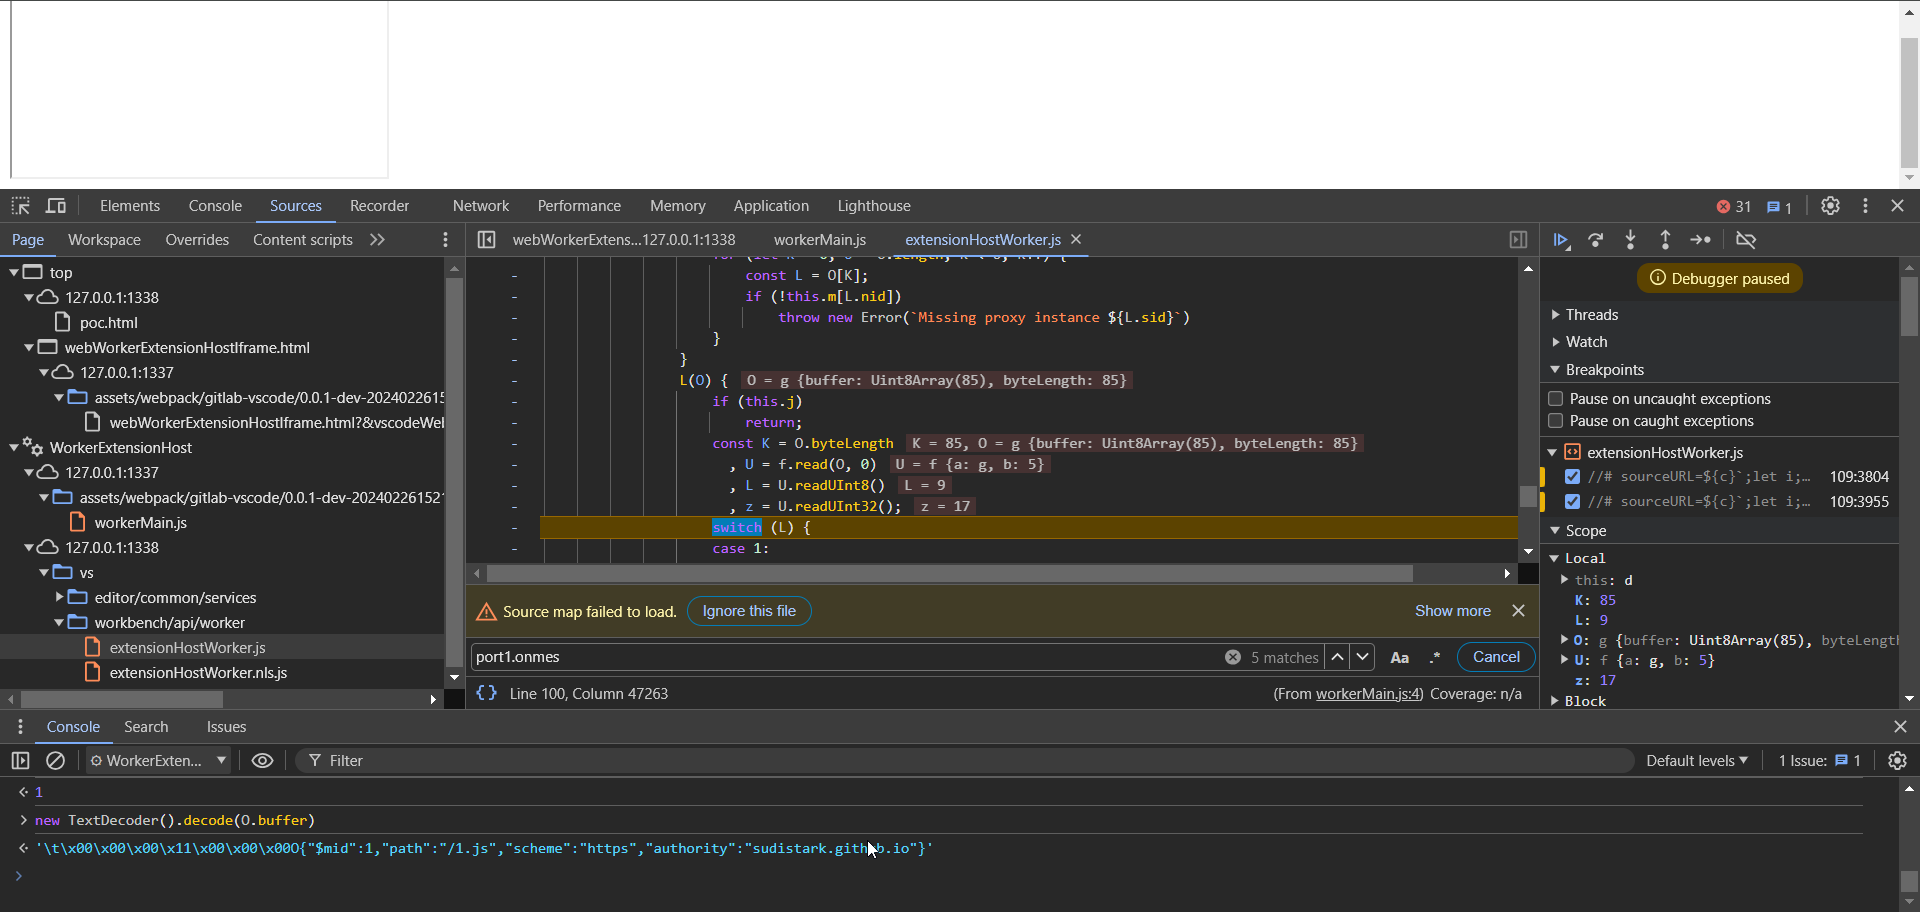This screenshot has height=912, width=1920.
Task: Click Show more on warning bar
Action: coord(1452,611)
